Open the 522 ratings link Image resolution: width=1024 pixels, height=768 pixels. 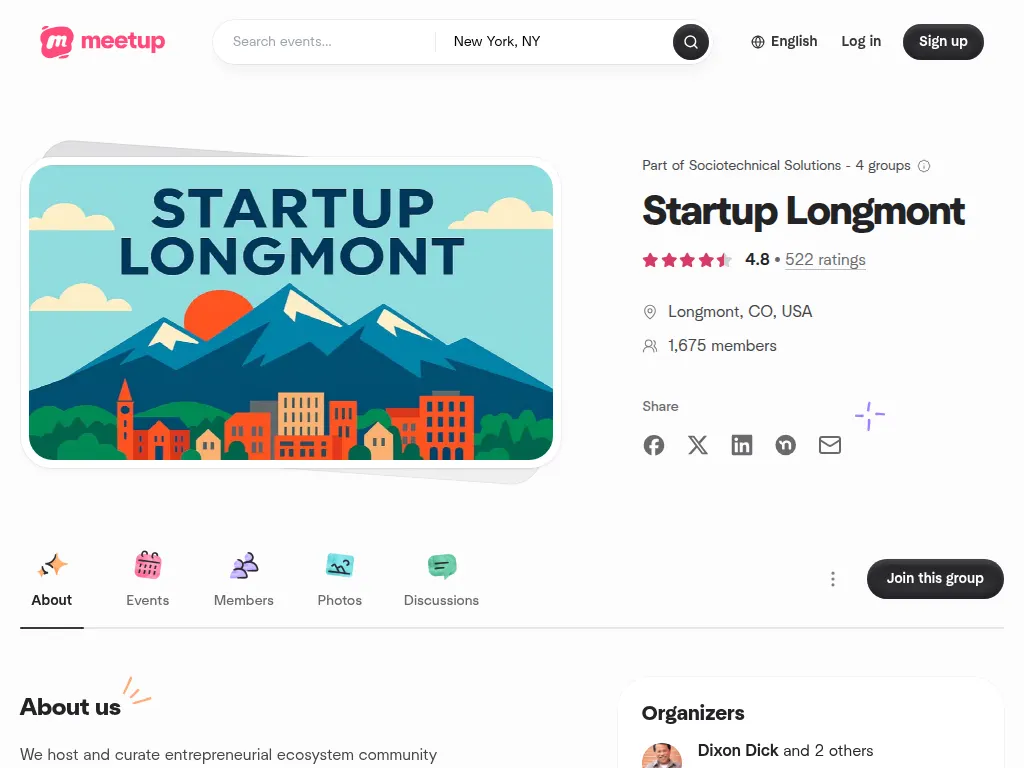(825, 260)
